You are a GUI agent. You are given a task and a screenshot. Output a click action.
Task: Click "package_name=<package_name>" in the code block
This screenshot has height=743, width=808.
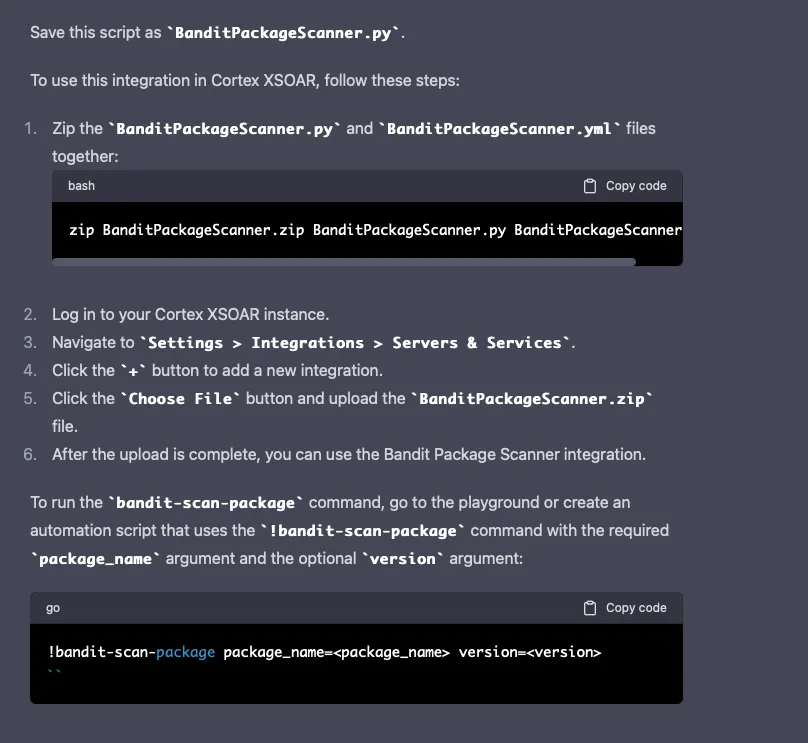coord(336,653)
